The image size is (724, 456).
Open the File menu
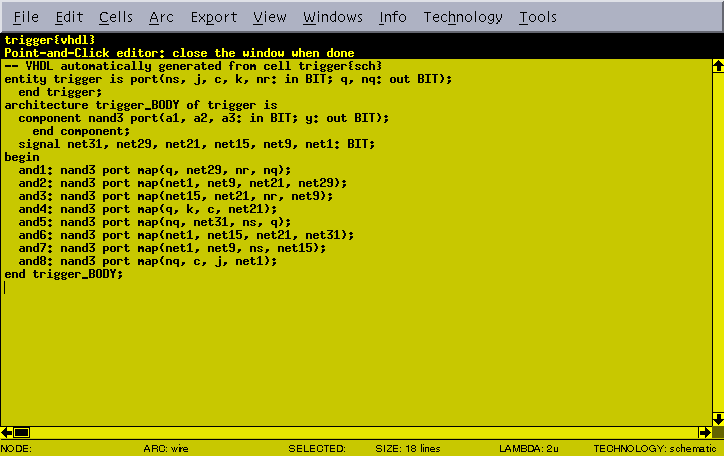pos(26,17)
